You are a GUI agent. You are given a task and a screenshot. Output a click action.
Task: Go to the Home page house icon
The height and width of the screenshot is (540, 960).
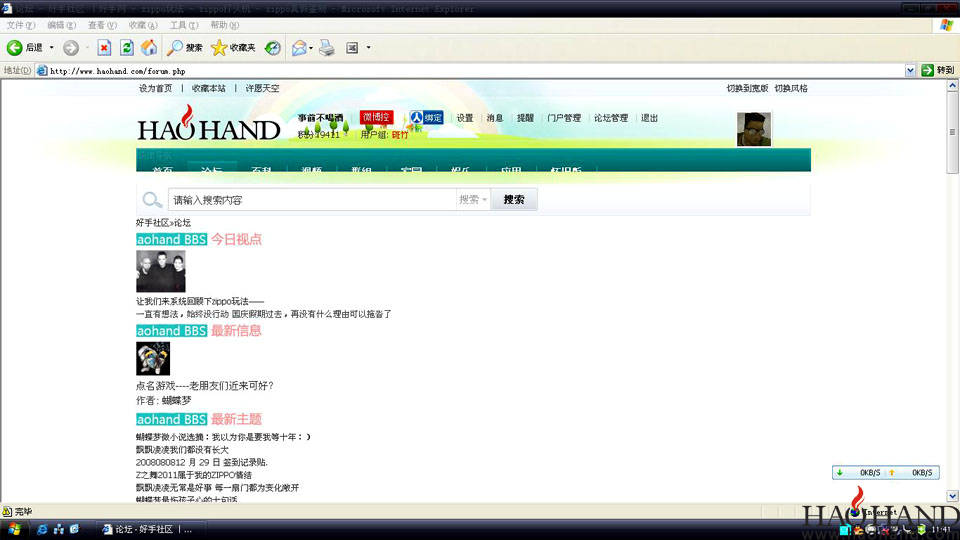(x=149, y=48)
